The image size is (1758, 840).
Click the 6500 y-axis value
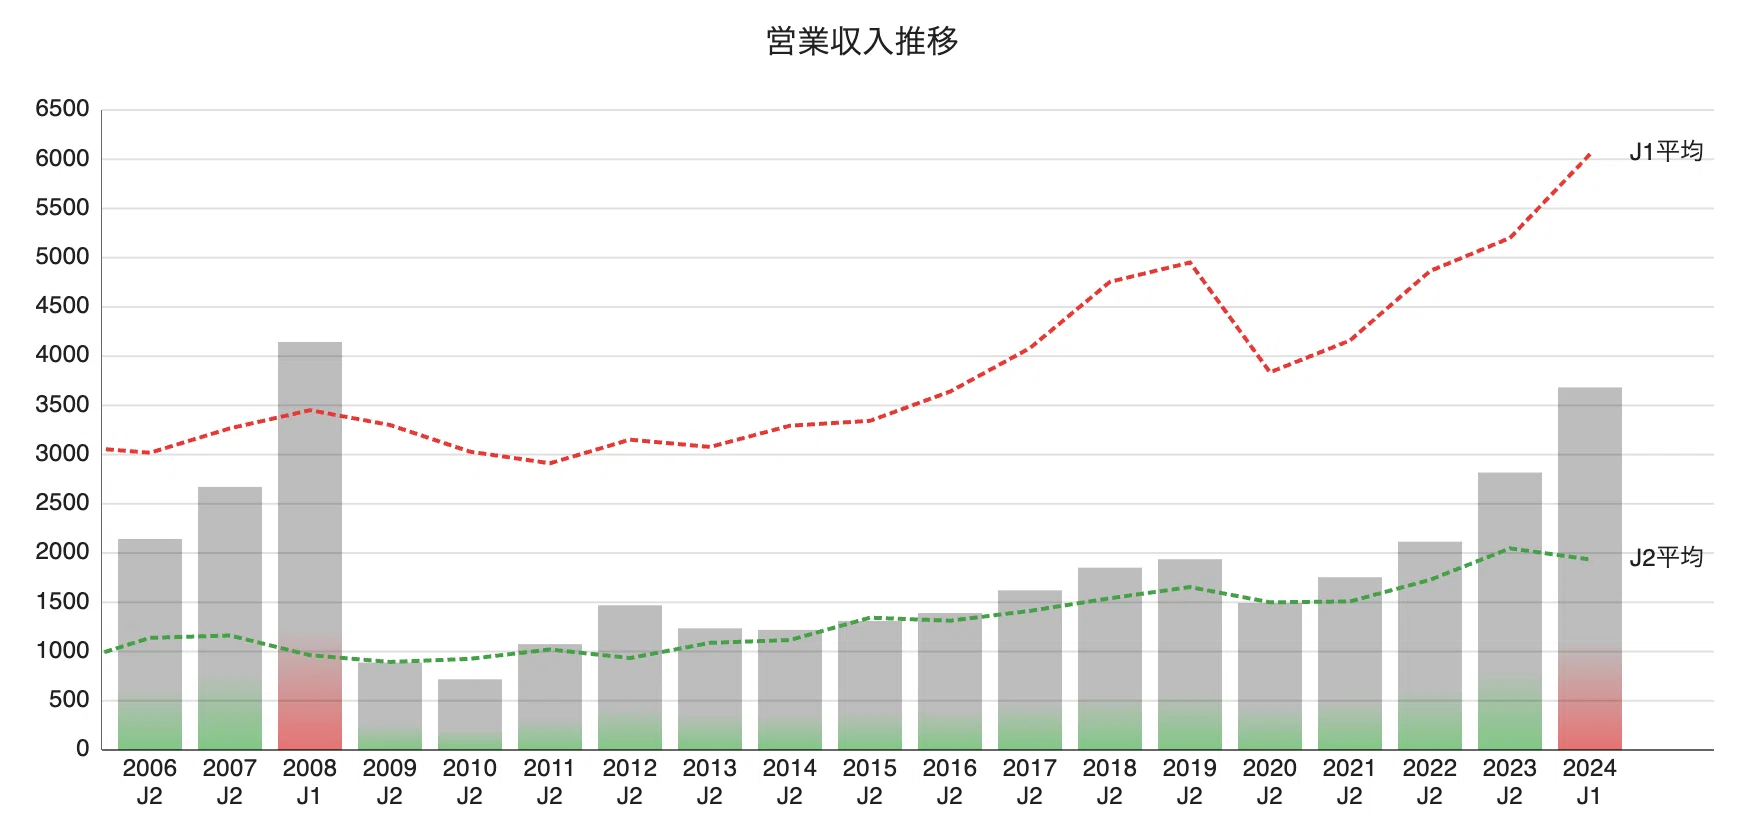tap(62, 109)
